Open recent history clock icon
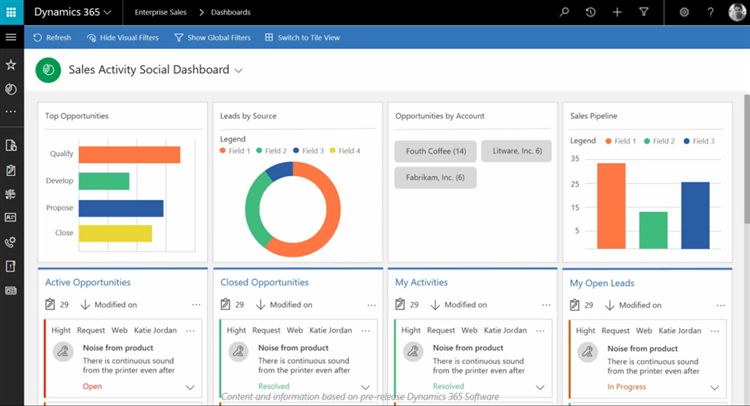 [x=591, y=12]
